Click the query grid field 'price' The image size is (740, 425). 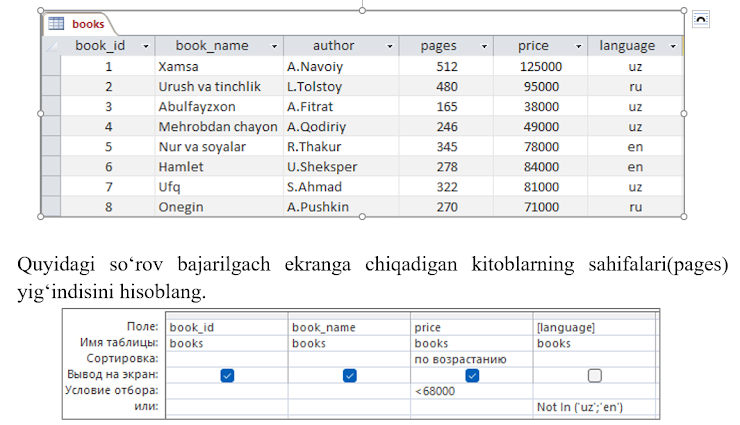pyautogui.click(x=471, y=327)
